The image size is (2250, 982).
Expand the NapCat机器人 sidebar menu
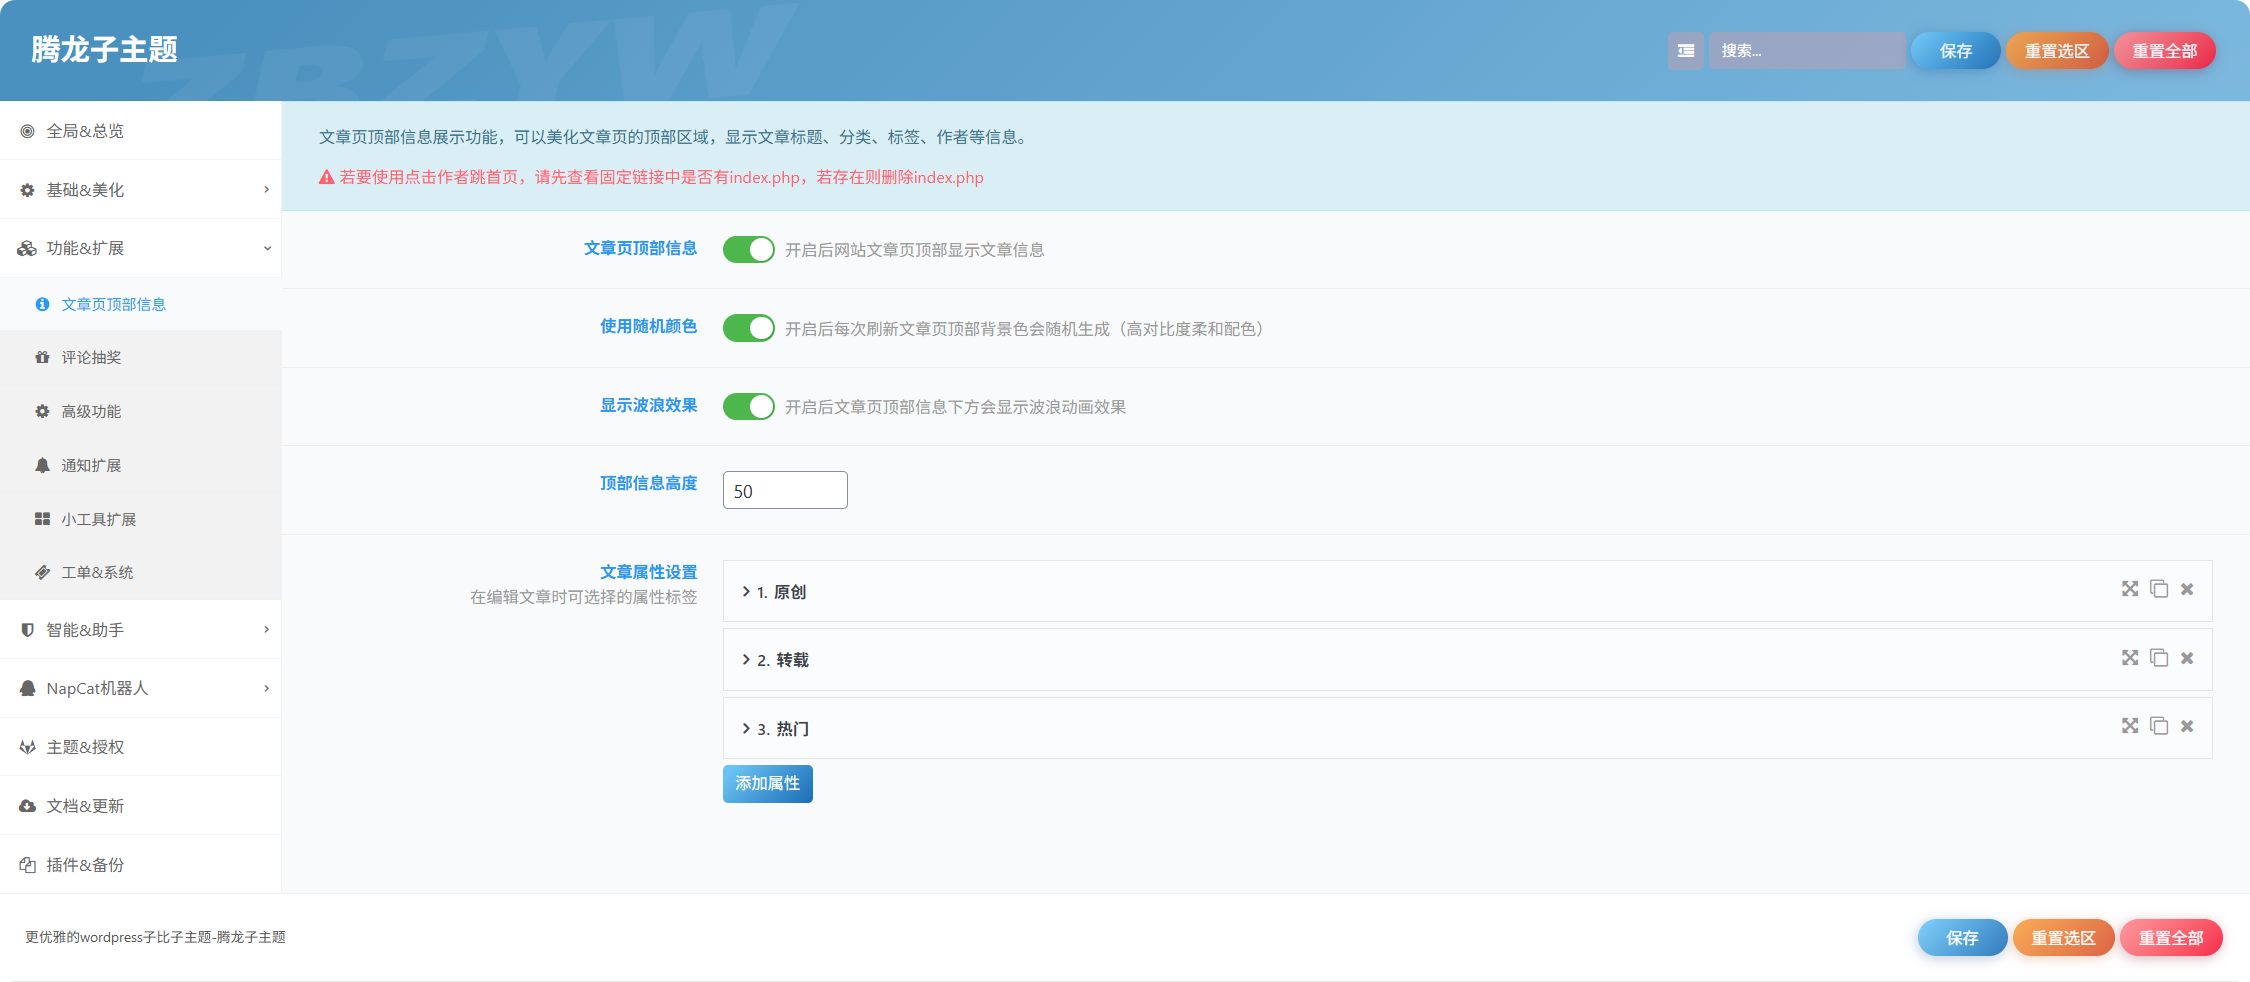click(140, 688)
